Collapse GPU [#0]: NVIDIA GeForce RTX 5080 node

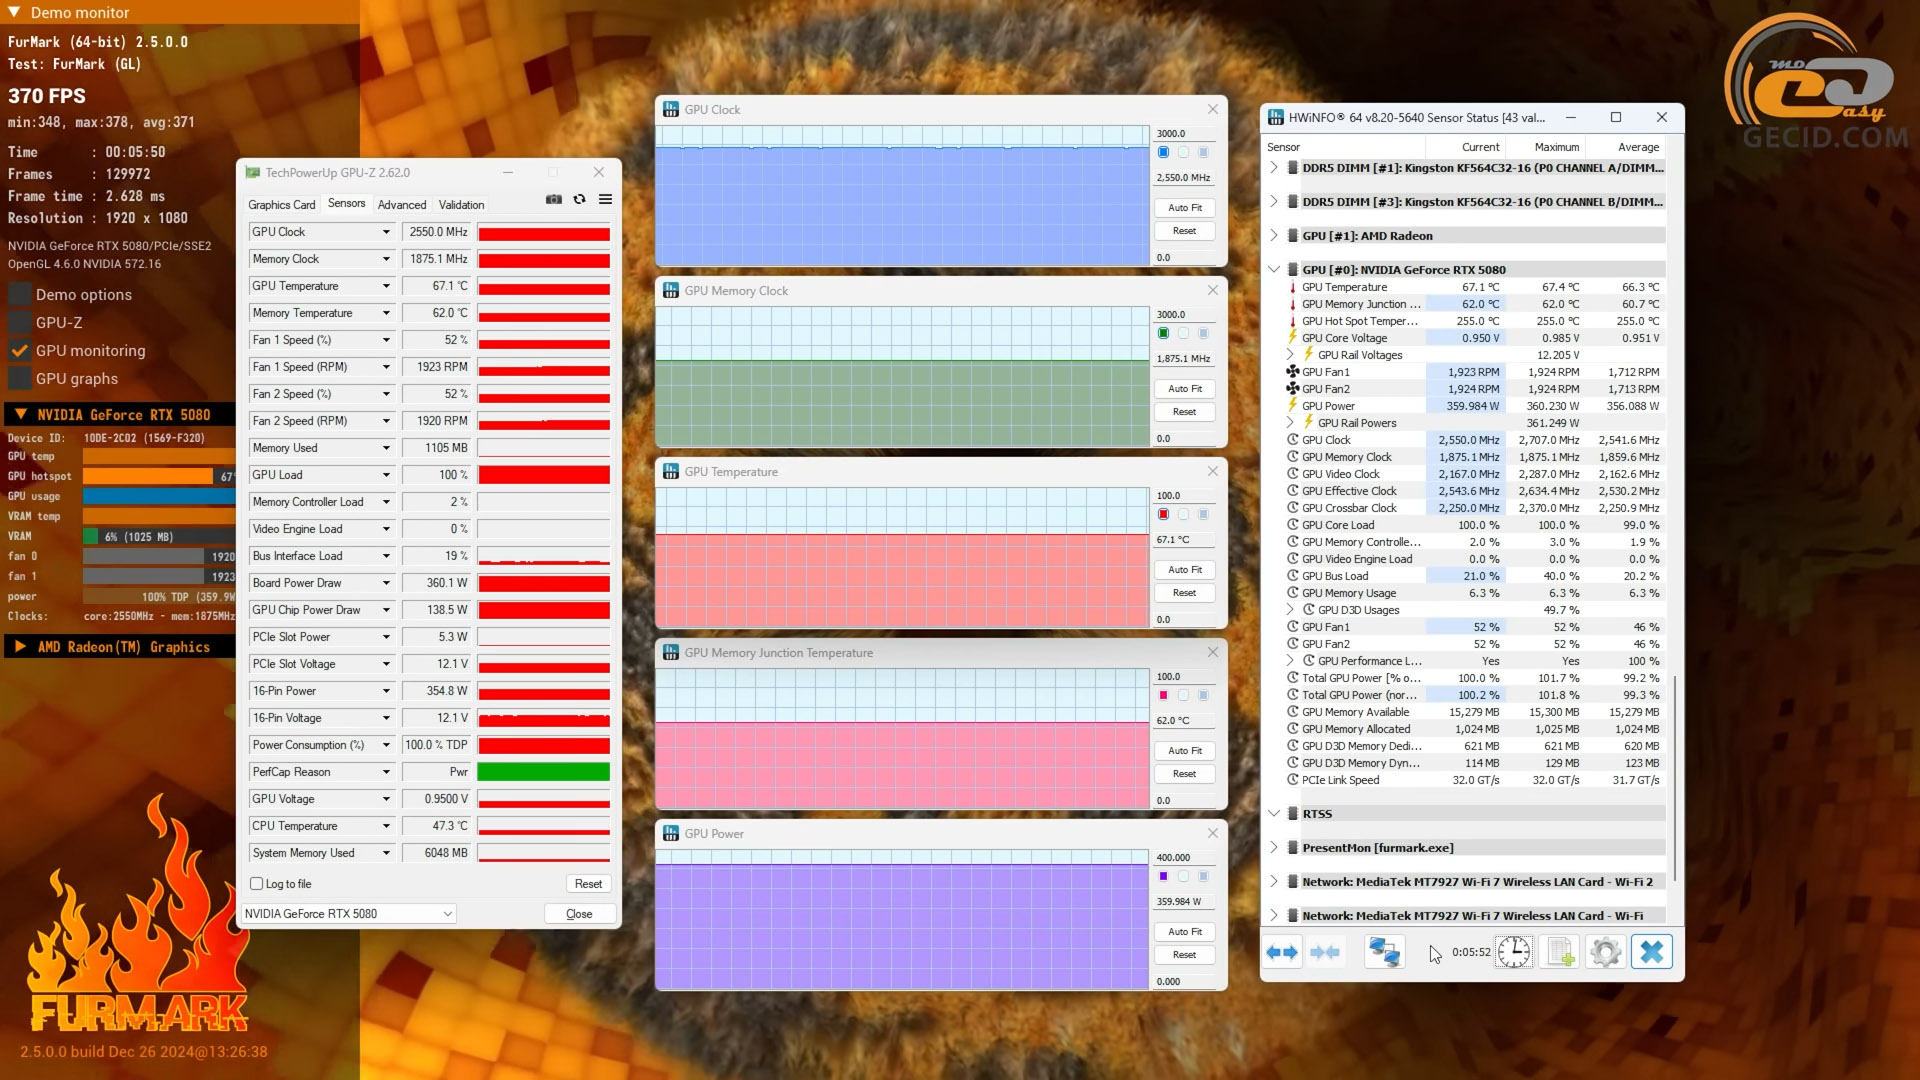[x=1274, y=270]
